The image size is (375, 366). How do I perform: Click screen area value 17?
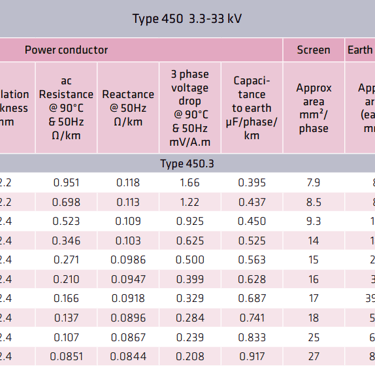point(313,298)
